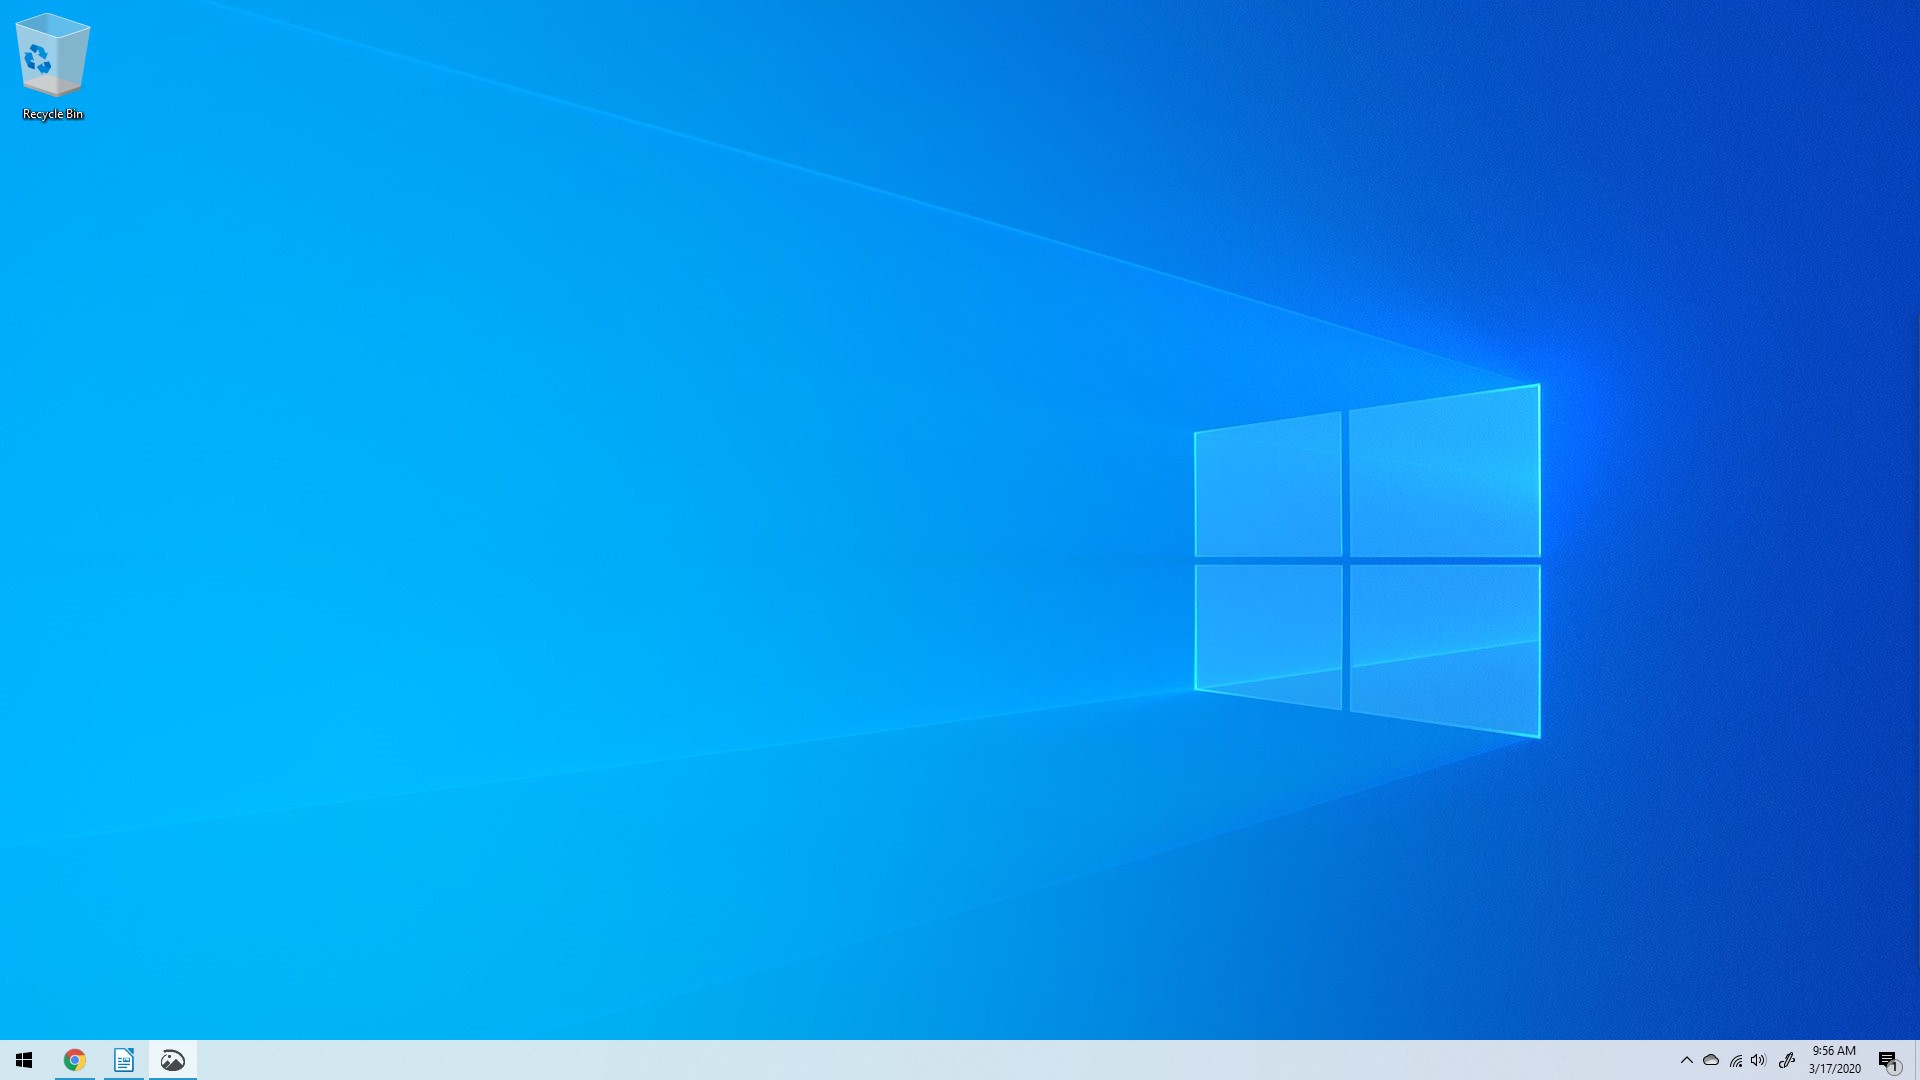Open Windows Ink Workspace pen icon
Image resolution: width=1920 pixels, height=1080 pixels.
click(1787, 1060)
